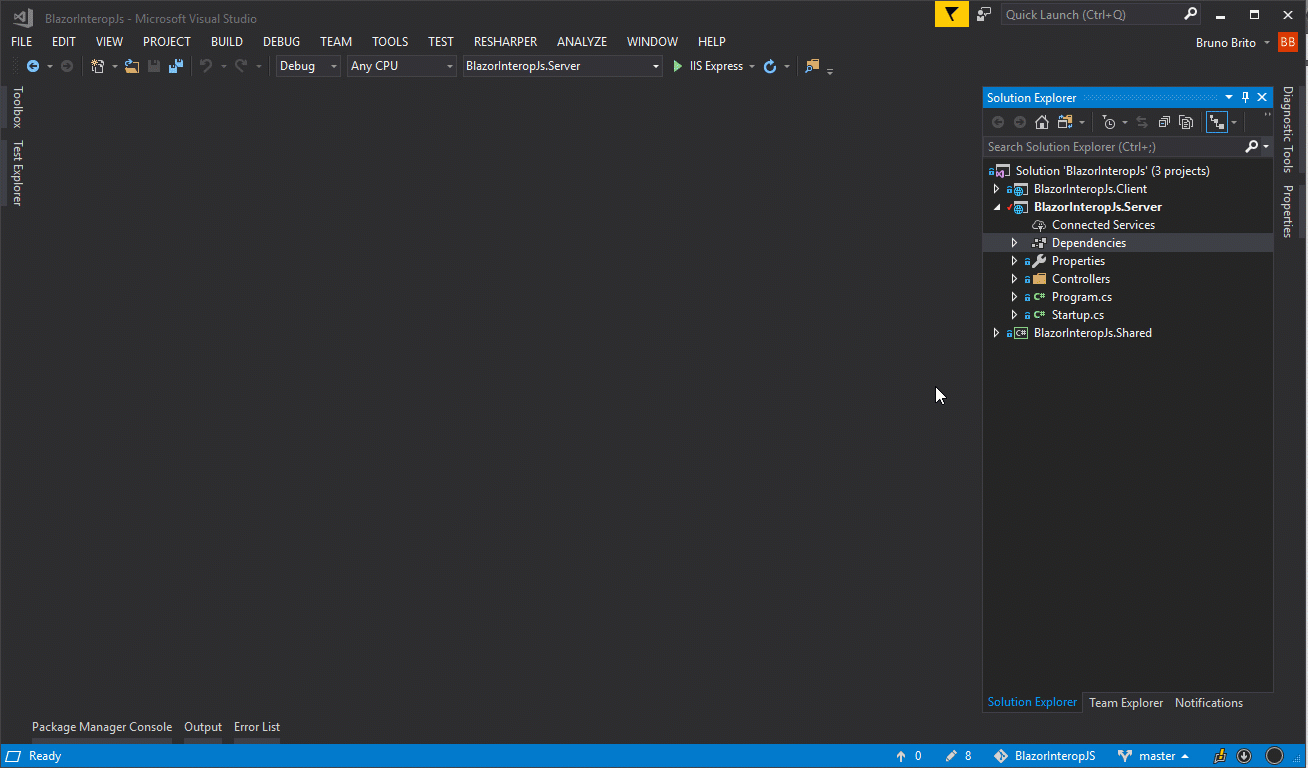Click the Navigate Backward arrow in main toolbar
The width and height of the screenshot is (1308, 768).
(33, 66)
